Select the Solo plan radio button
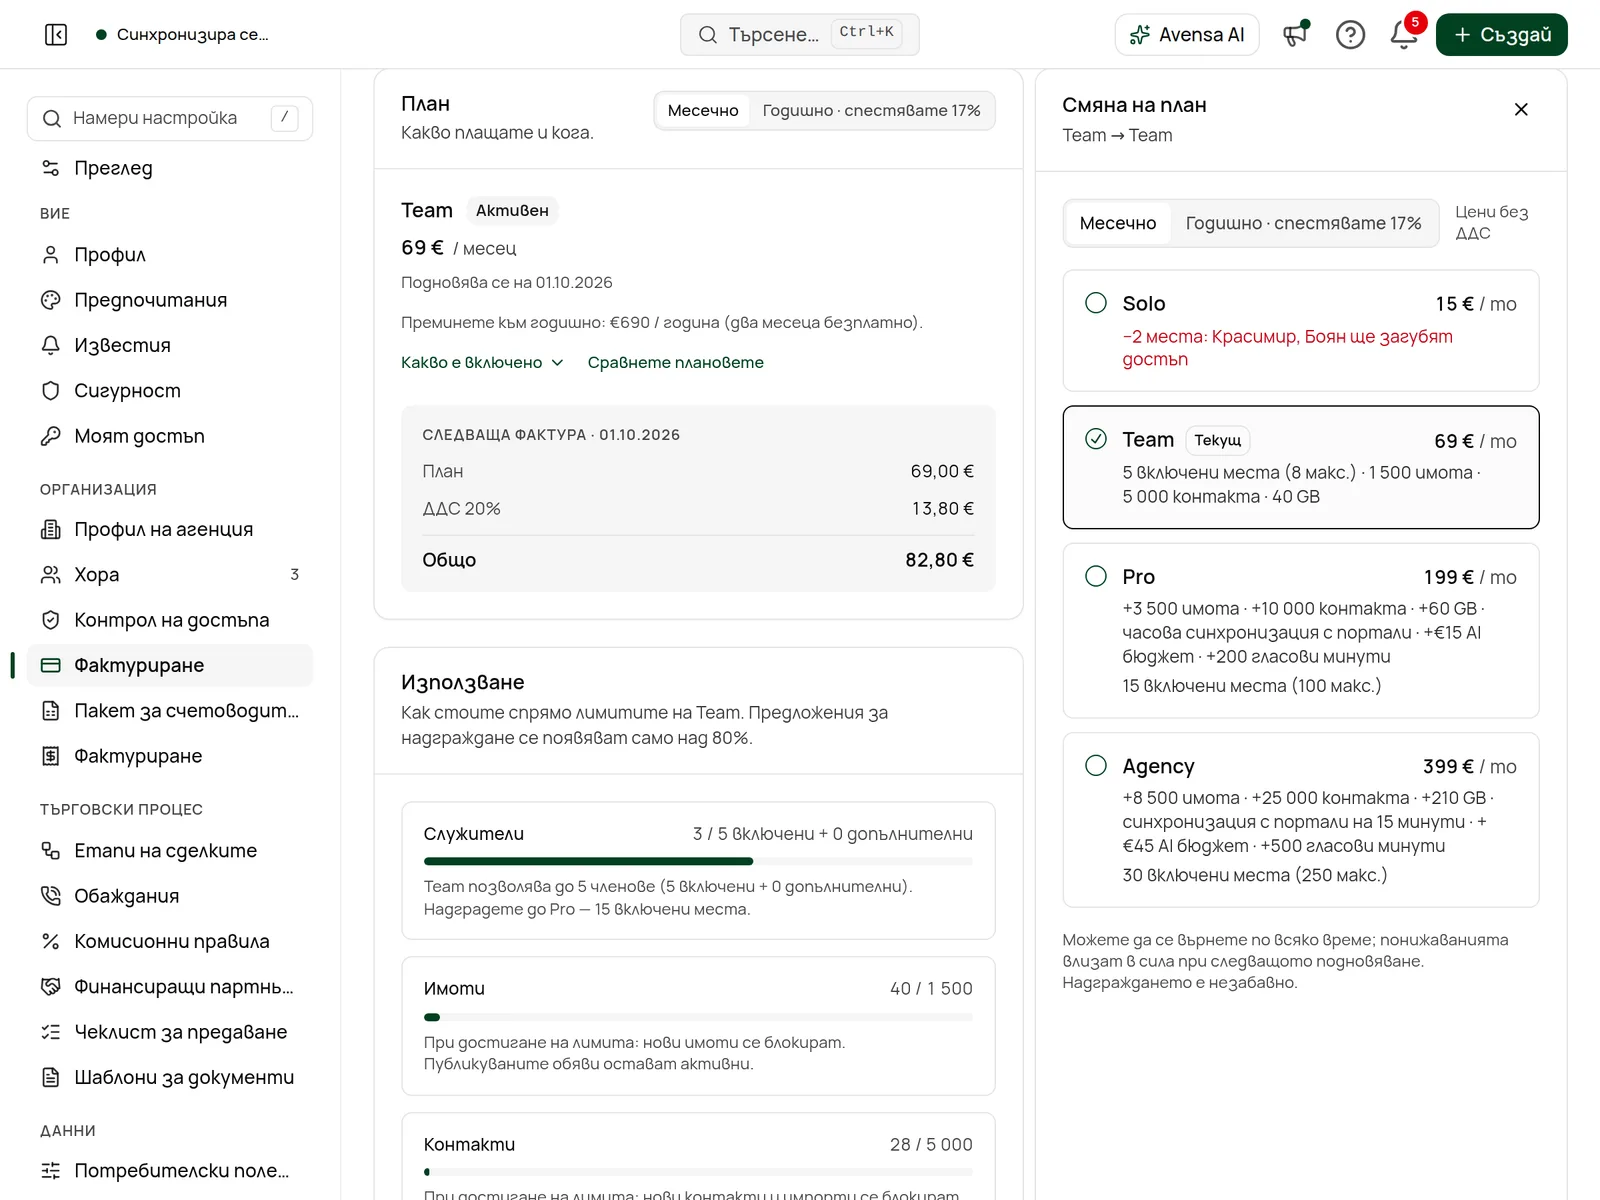Image resolution: width=1600 pixels, height=1200 pixels. click(x=1096, y=303)
